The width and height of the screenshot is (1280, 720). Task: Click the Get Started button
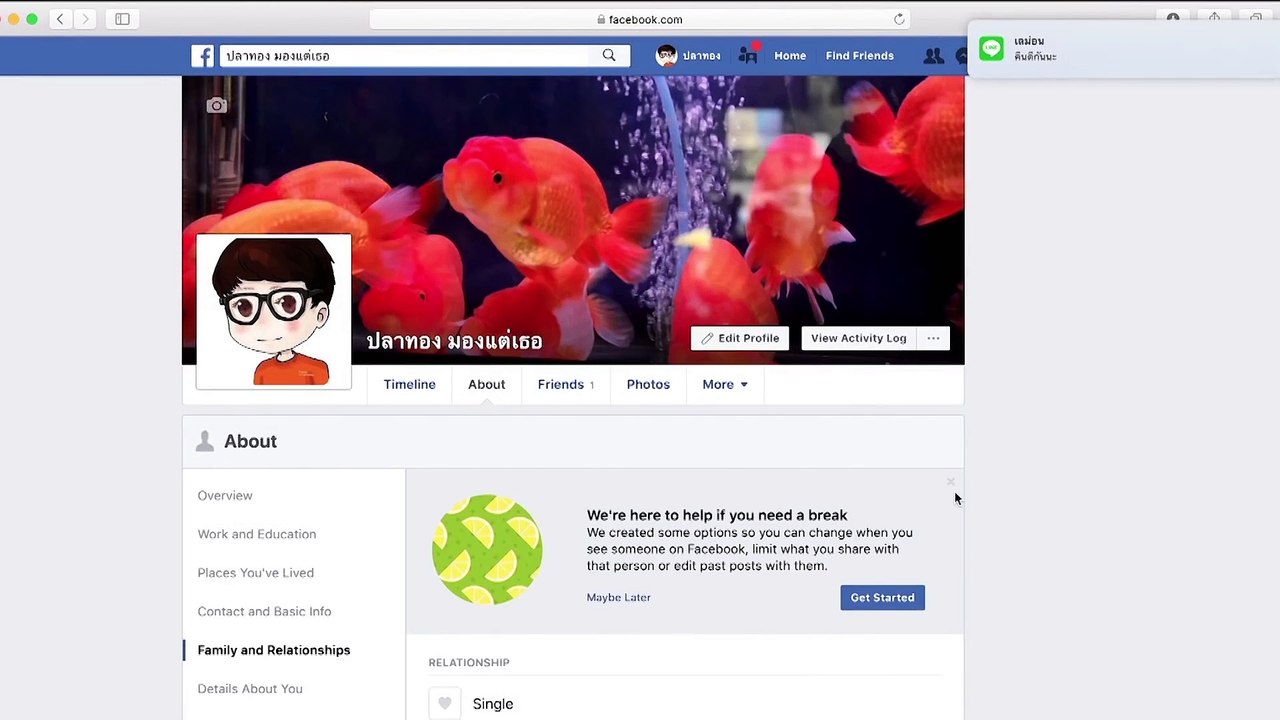(882, 598)
